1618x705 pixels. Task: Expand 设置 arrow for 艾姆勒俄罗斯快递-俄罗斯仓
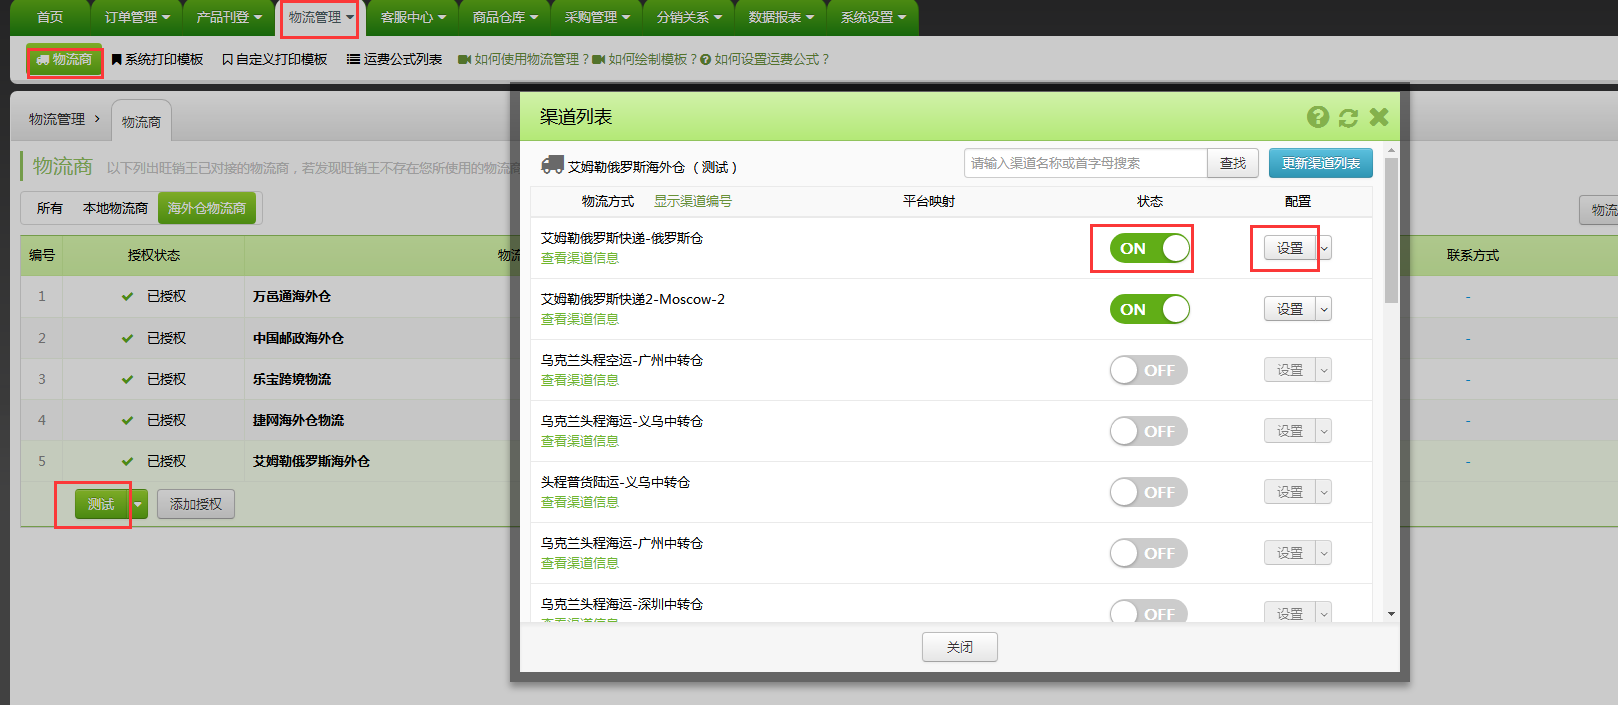tap(1324, 248)
